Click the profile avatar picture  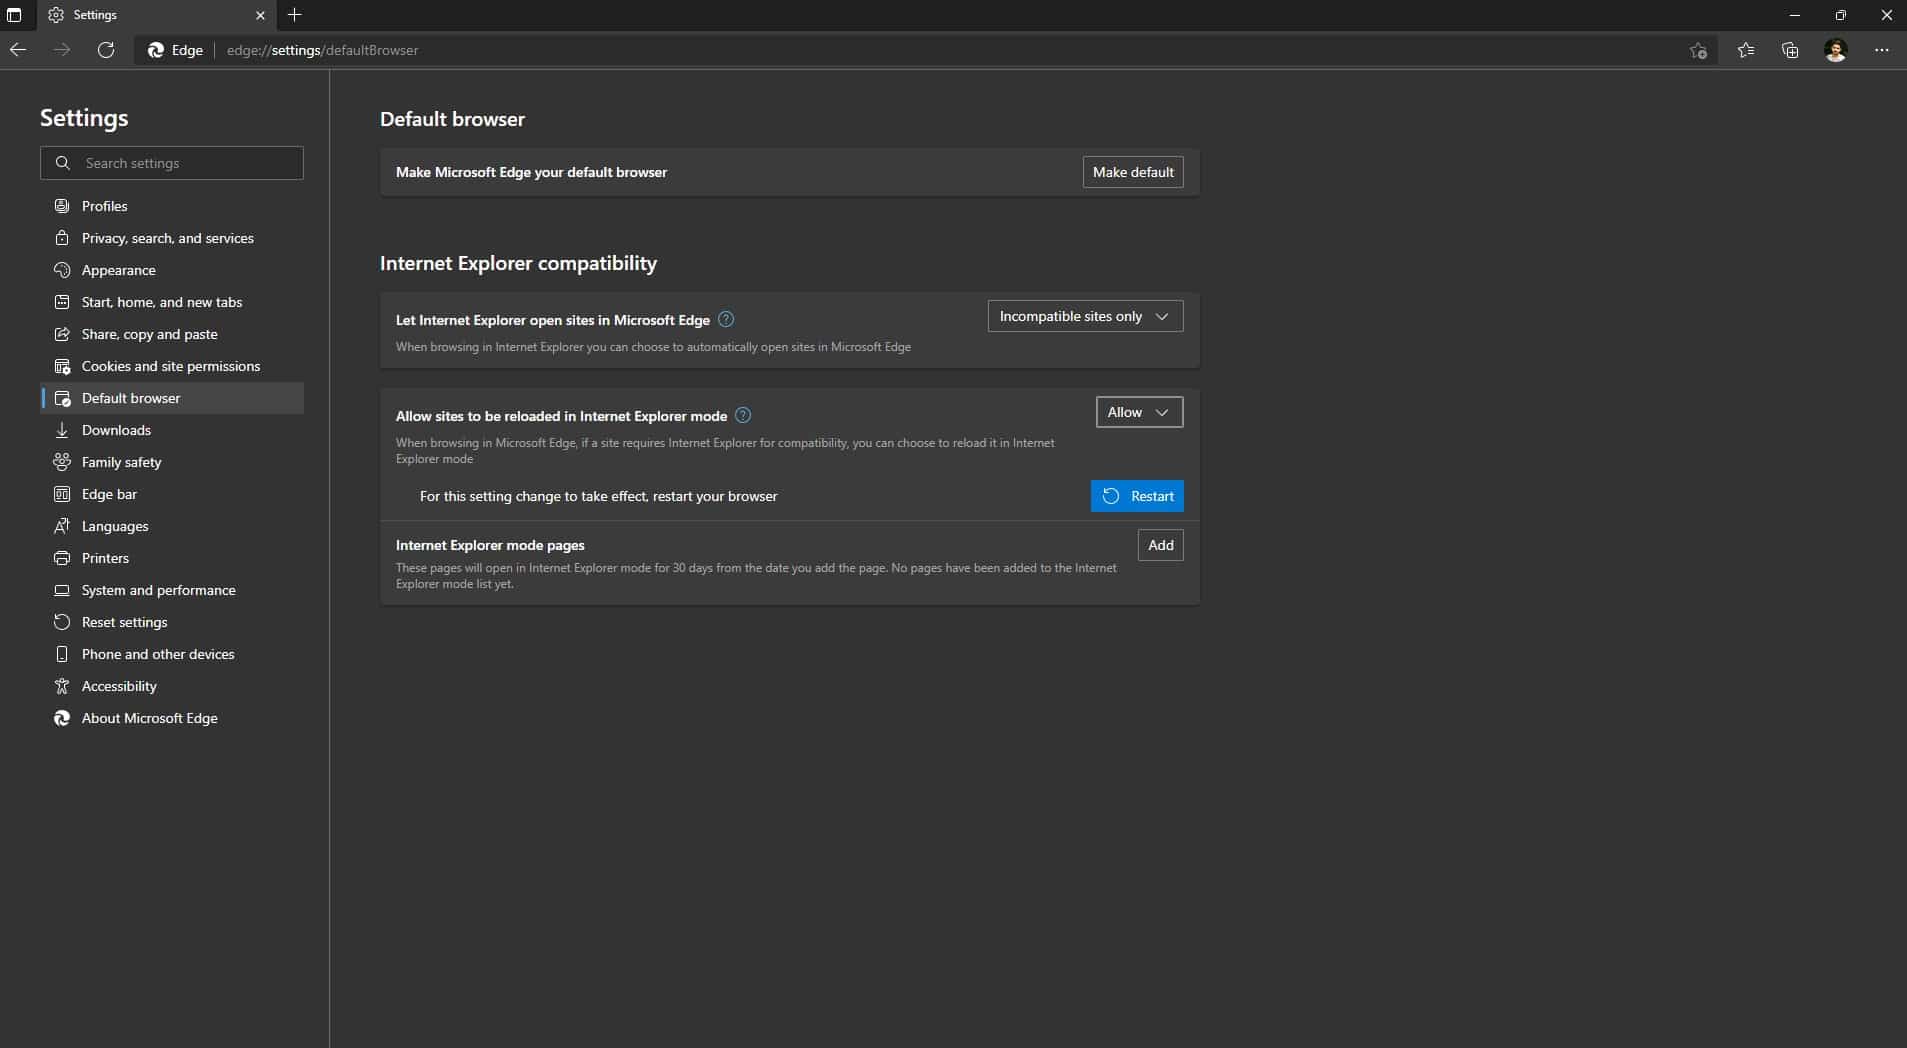pos(1836,50)
